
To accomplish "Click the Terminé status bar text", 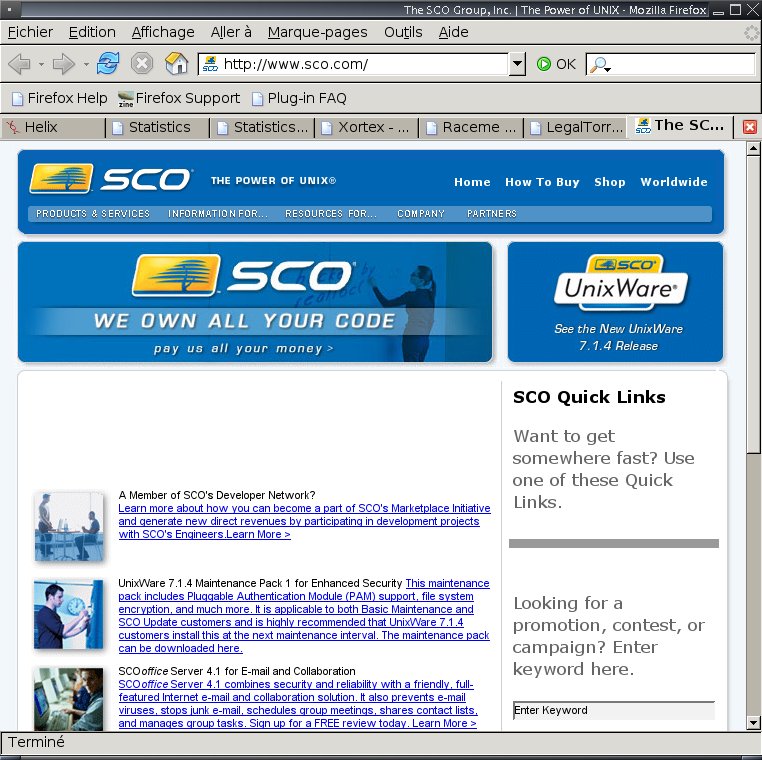I will [36, 743].
